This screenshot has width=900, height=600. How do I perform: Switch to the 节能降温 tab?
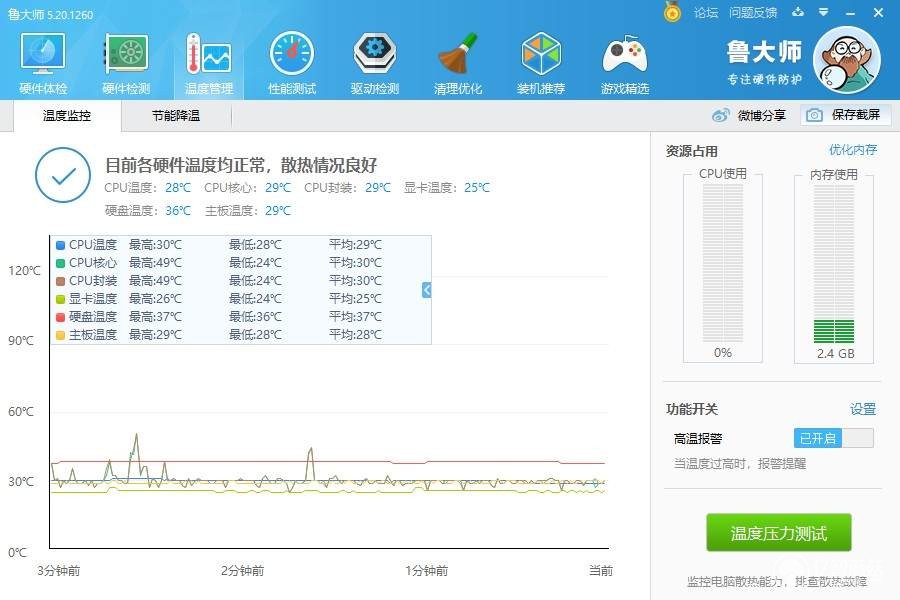tap(176, 115)
